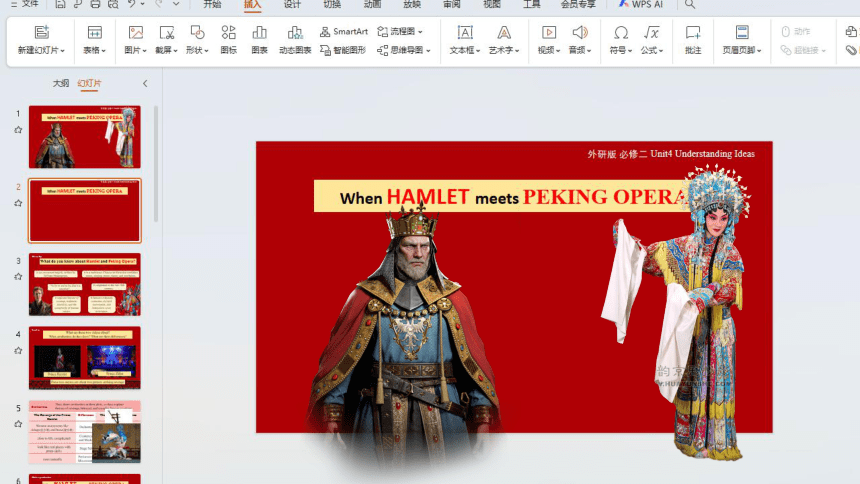860x484 pixels.
Task: Undo the last action
Action: click(x=132, y=4)
